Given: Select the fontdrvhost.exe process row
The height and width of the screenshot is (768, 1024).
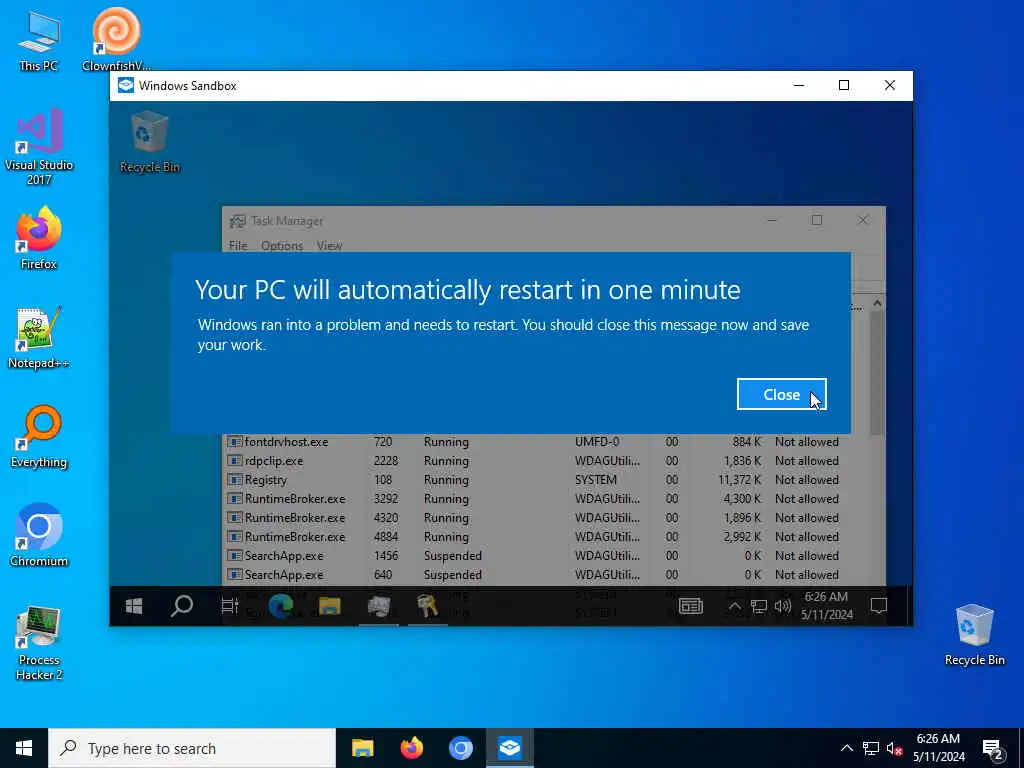Looking at the screenshot, I should (546, 442).
